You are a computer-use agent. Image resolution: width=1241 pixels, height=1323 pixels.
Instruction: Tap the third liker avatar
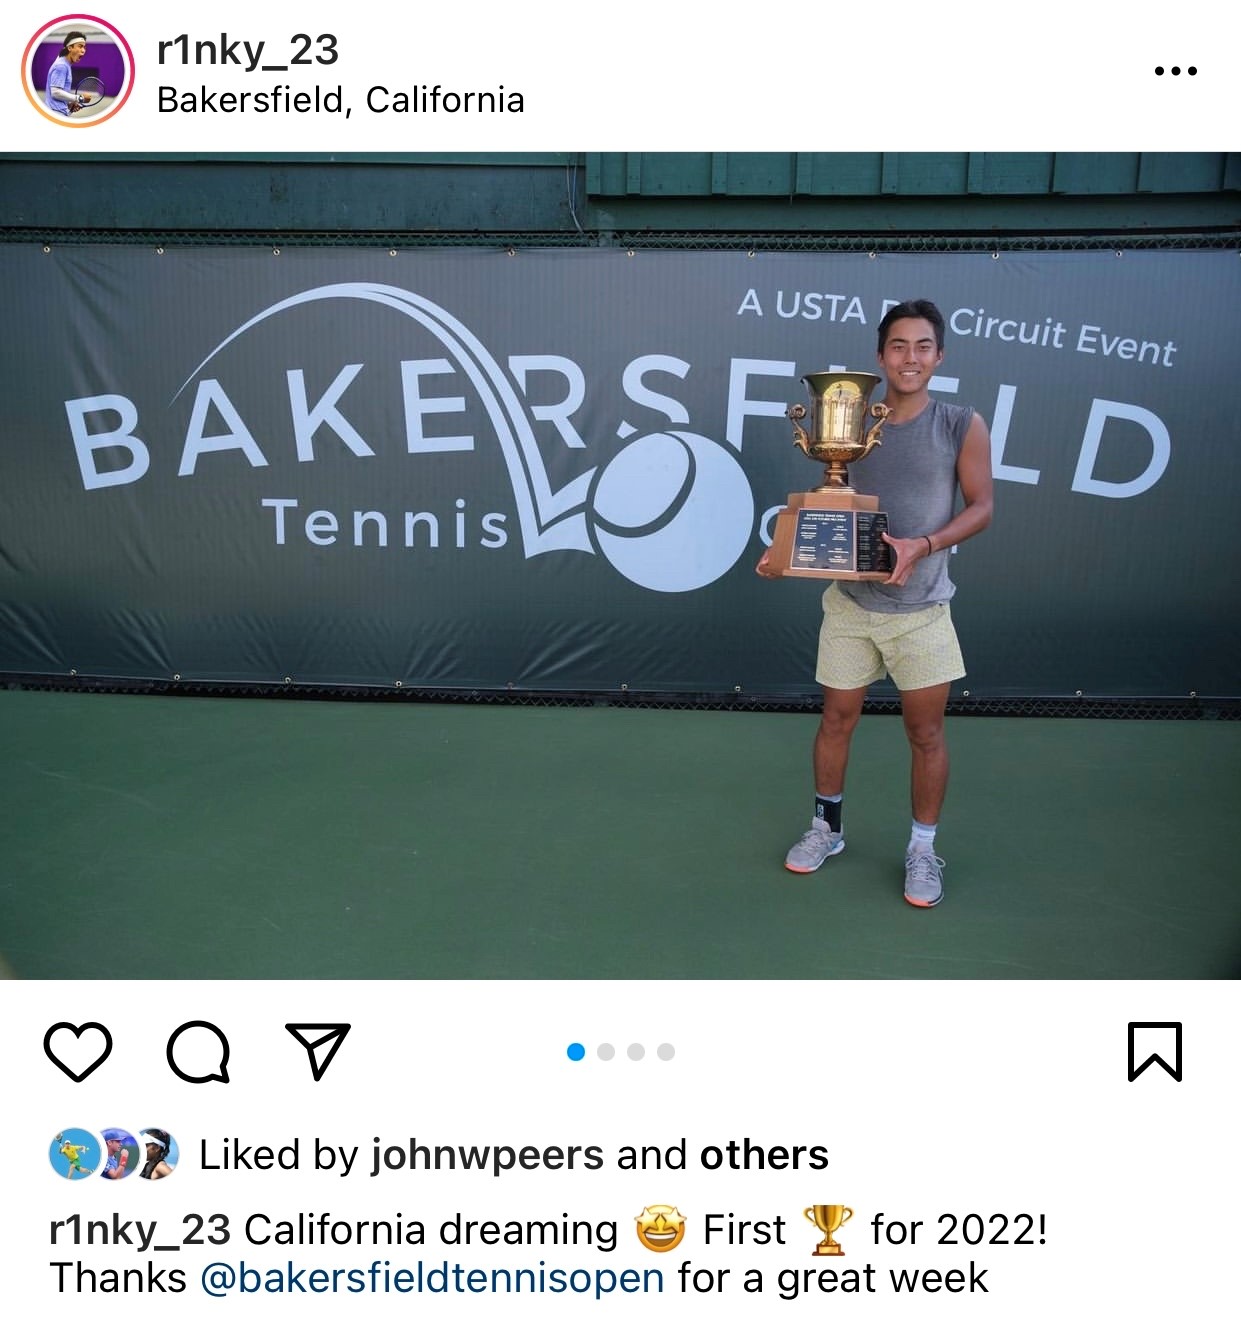pos(156,1154)
